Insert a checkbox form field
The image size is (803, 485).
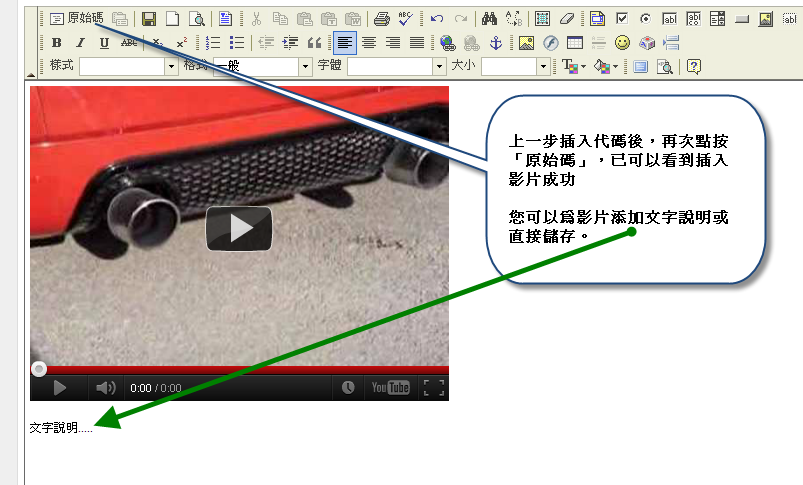coord(622,18)
